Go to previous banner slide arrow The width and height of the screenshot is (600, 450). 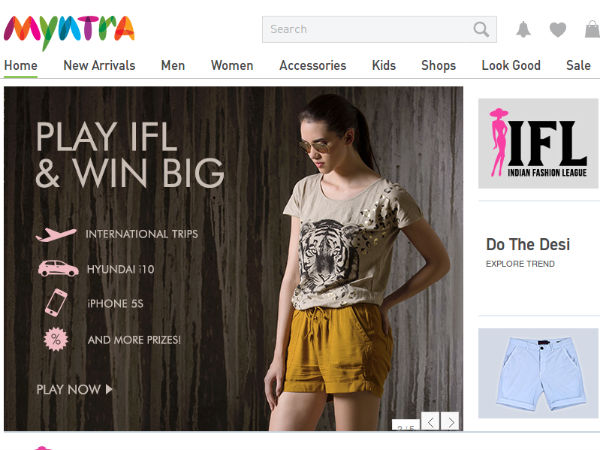pos(430,421)
